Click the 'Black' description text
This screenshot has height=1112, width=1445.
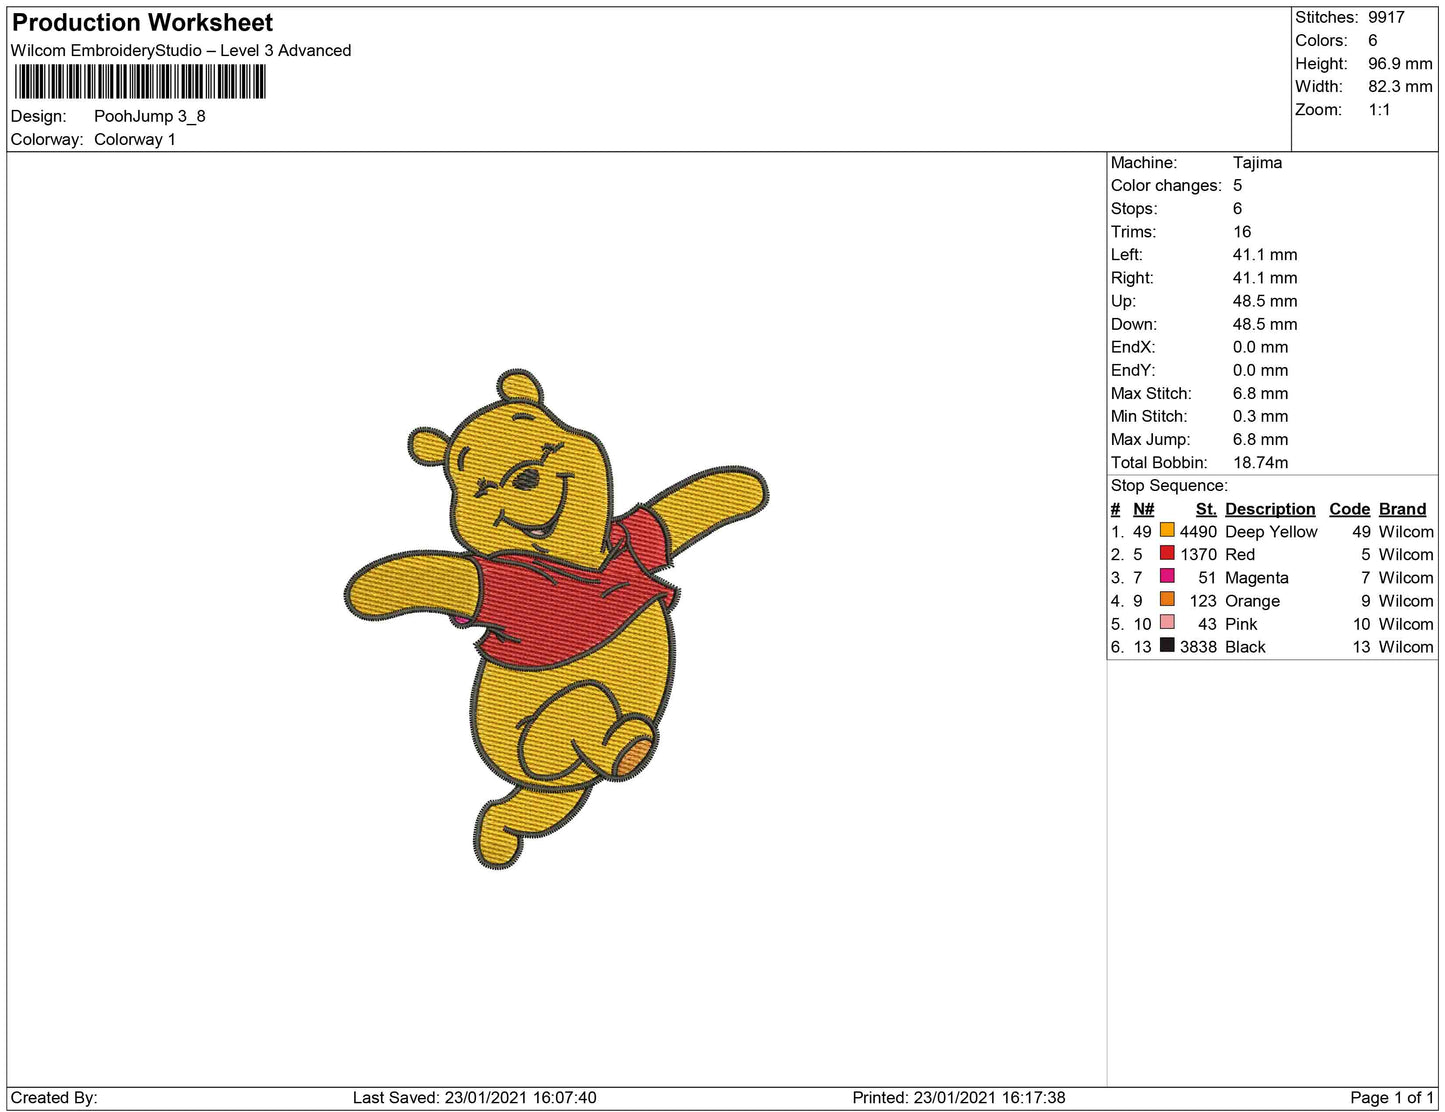(1245, 647)
